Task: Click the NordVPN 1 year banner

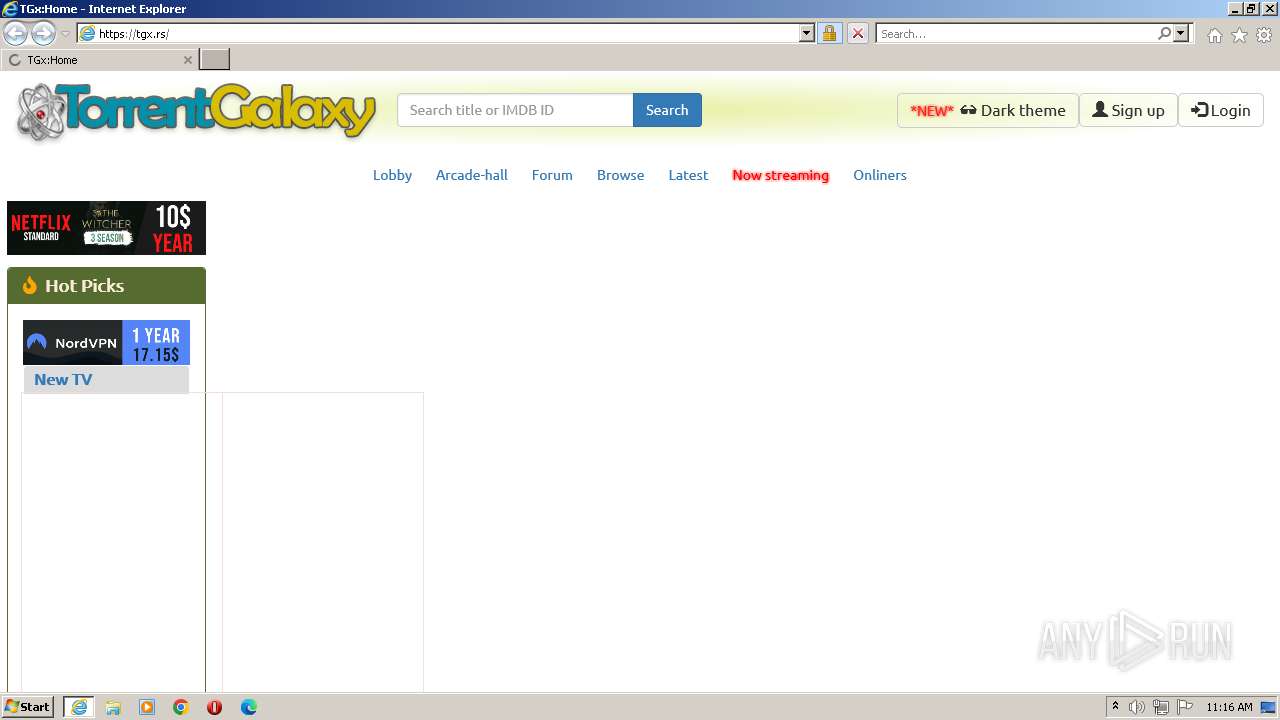Action: (x=106, y=342)
